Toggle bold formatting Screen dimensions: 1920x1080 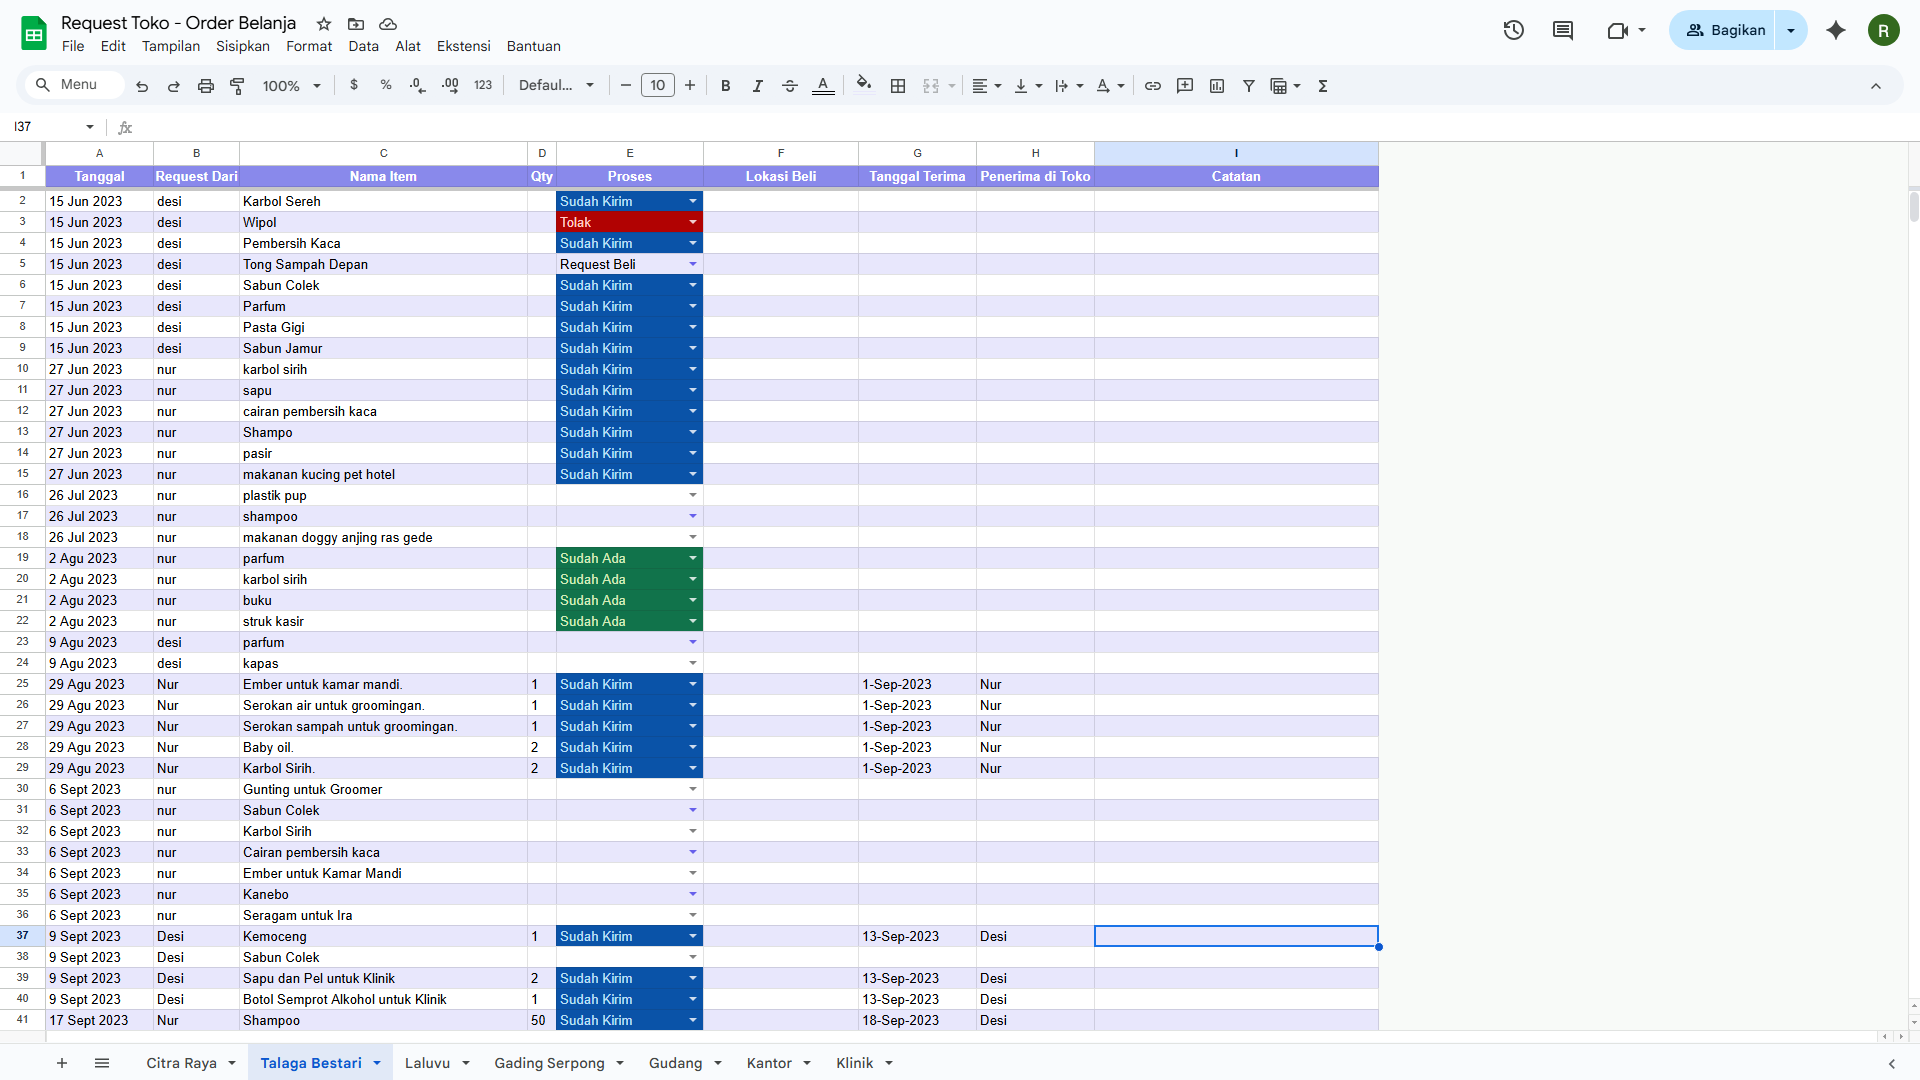point(725,86)
